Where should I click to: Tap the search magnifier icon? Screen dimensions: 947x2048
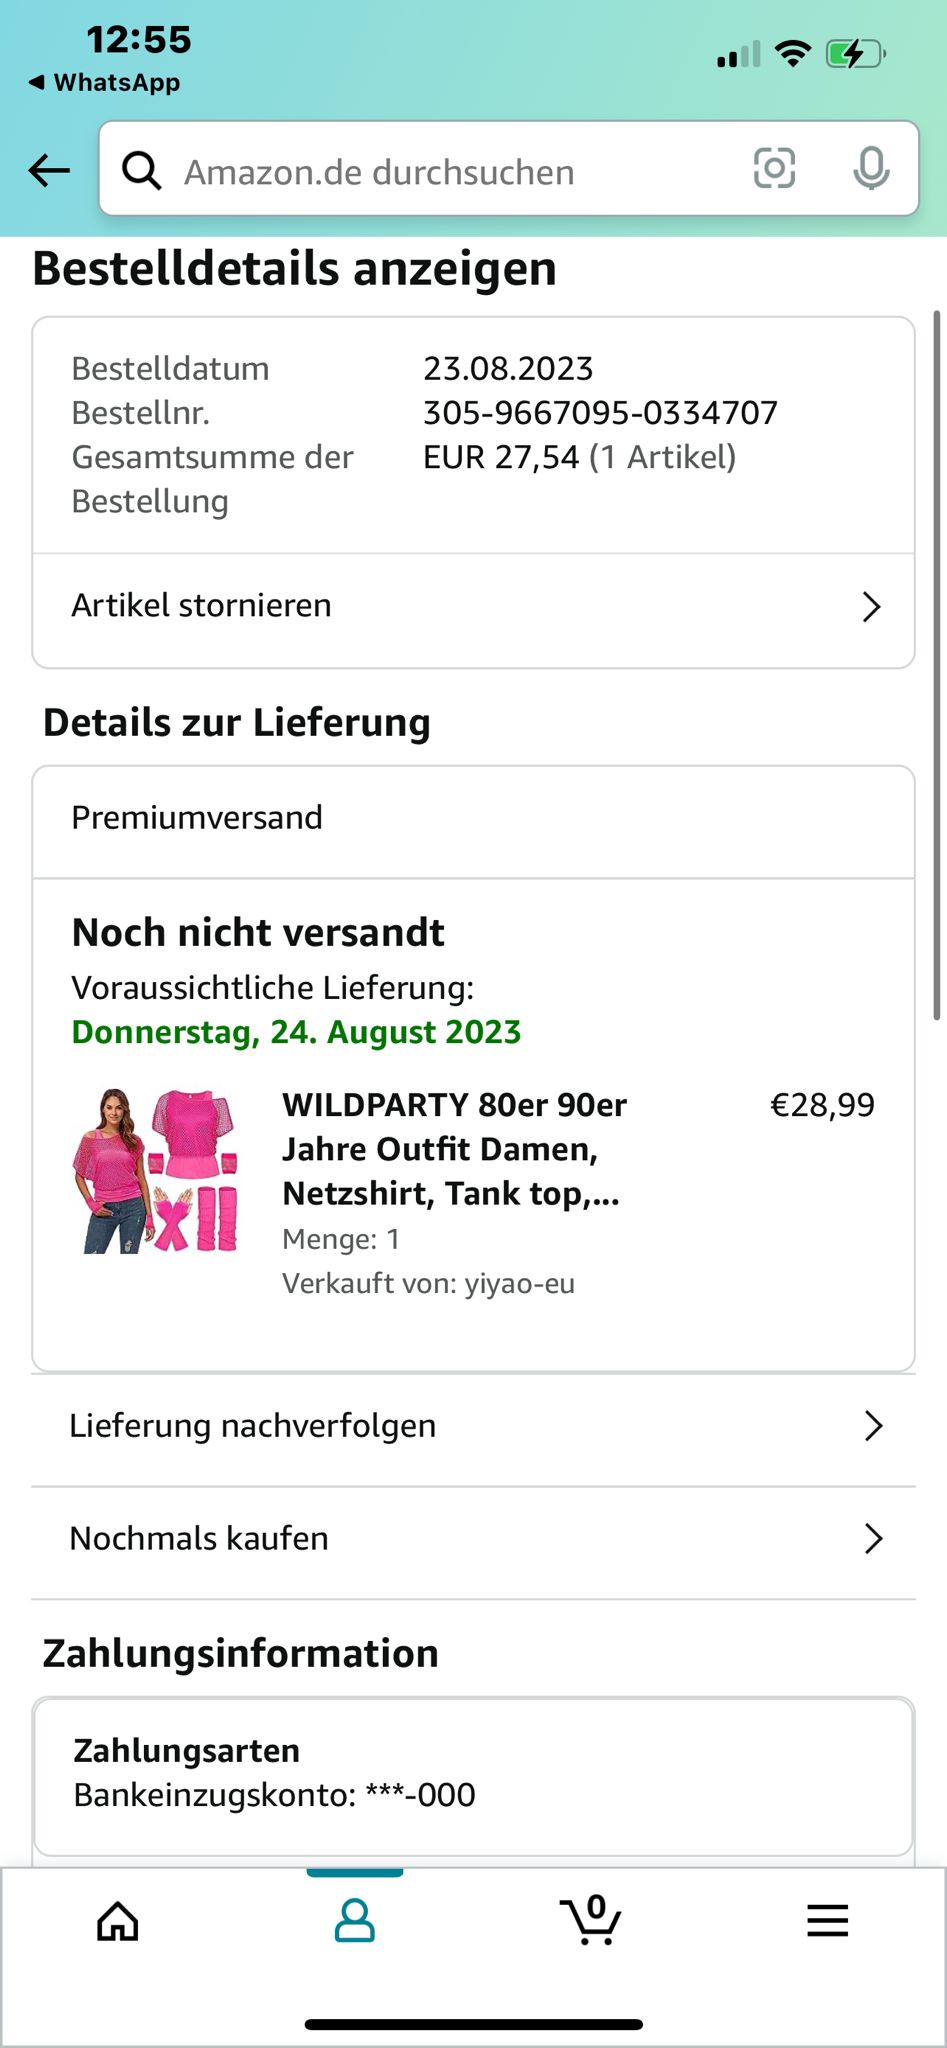tap(141, 171)
